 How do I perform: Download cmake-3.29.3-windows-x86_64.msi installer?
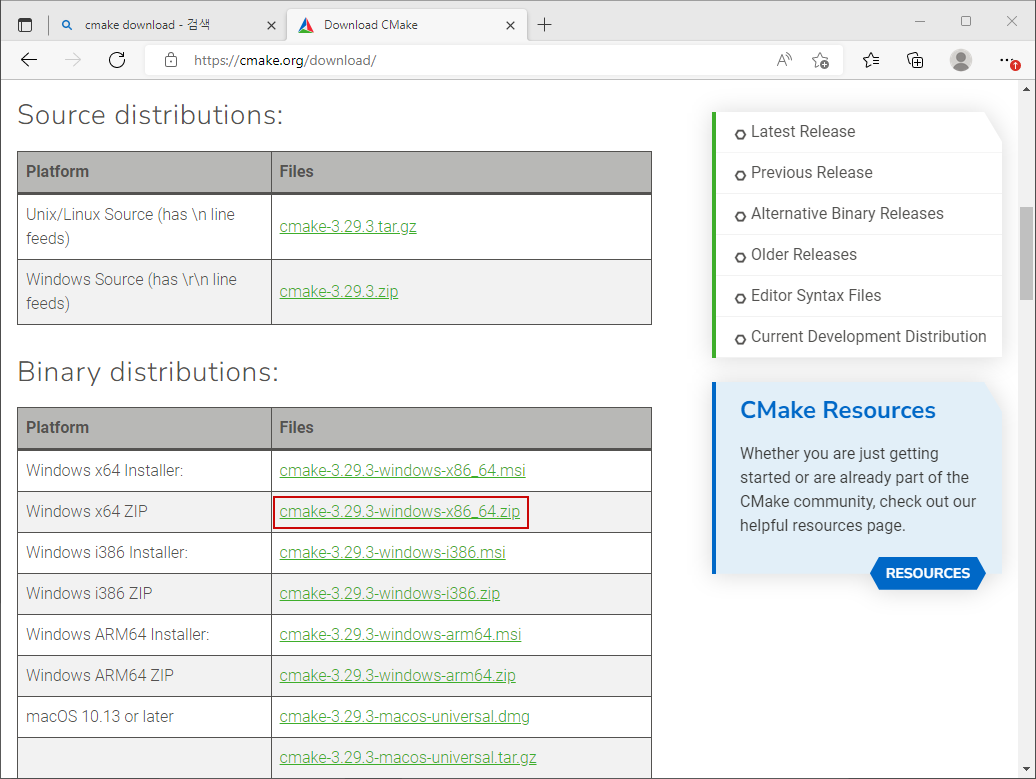tap(402, 470)
